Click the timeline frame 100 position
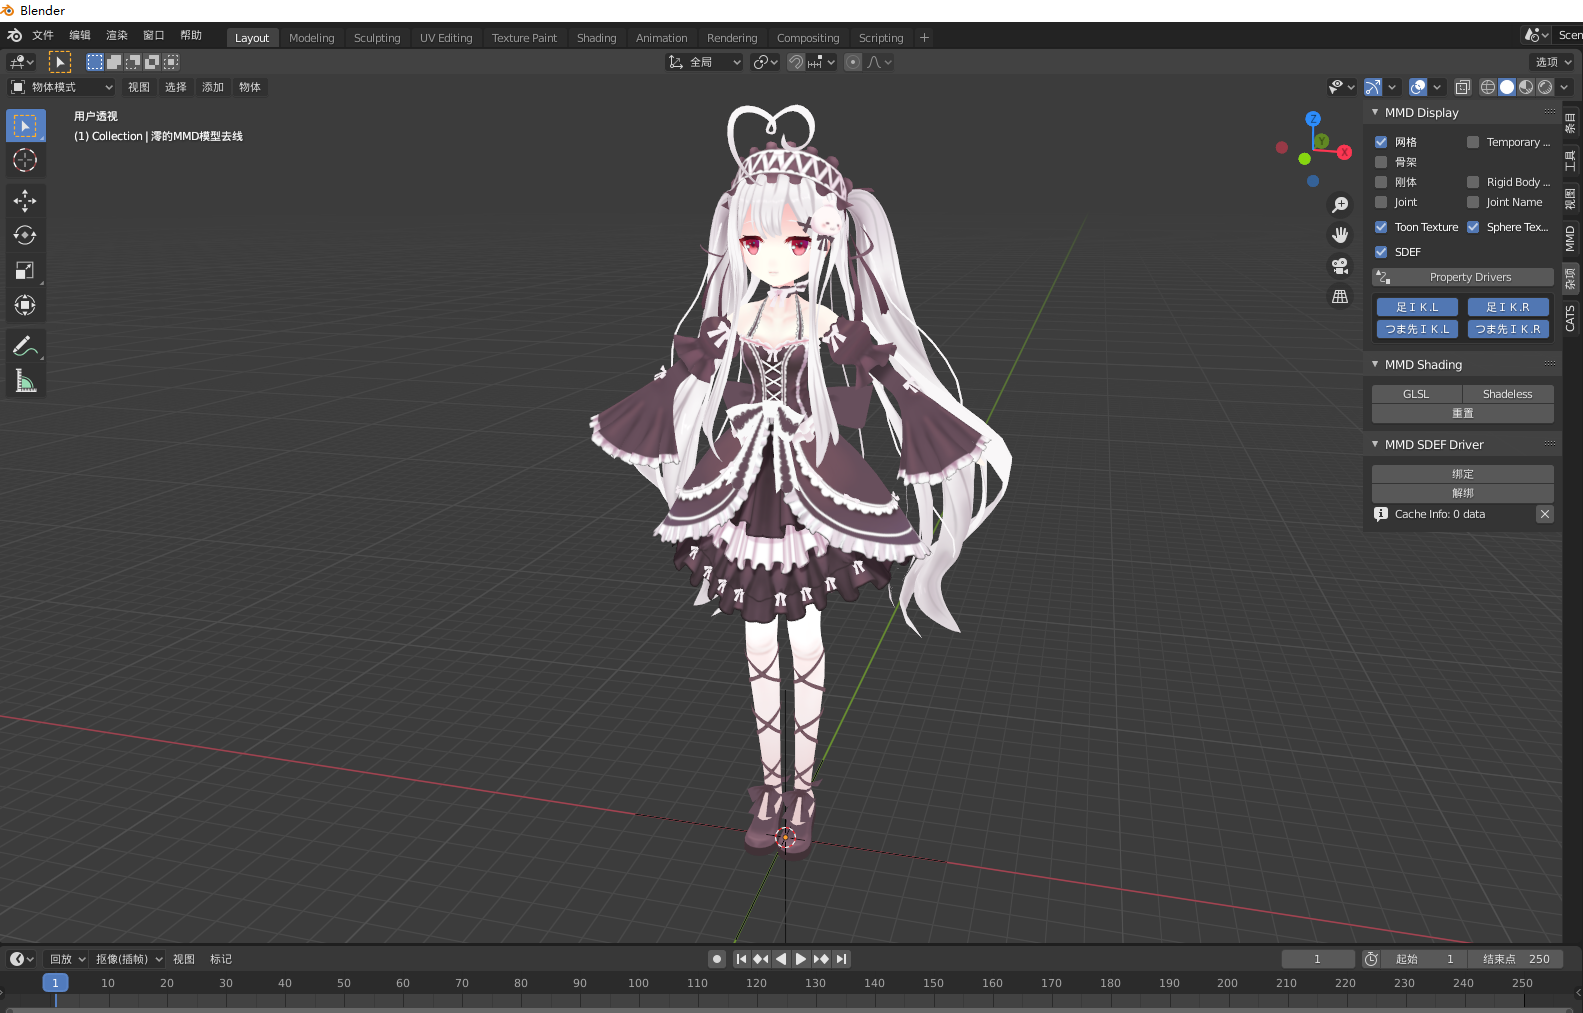This screenshot has width=1583, height=1013. tap(638, 983)
